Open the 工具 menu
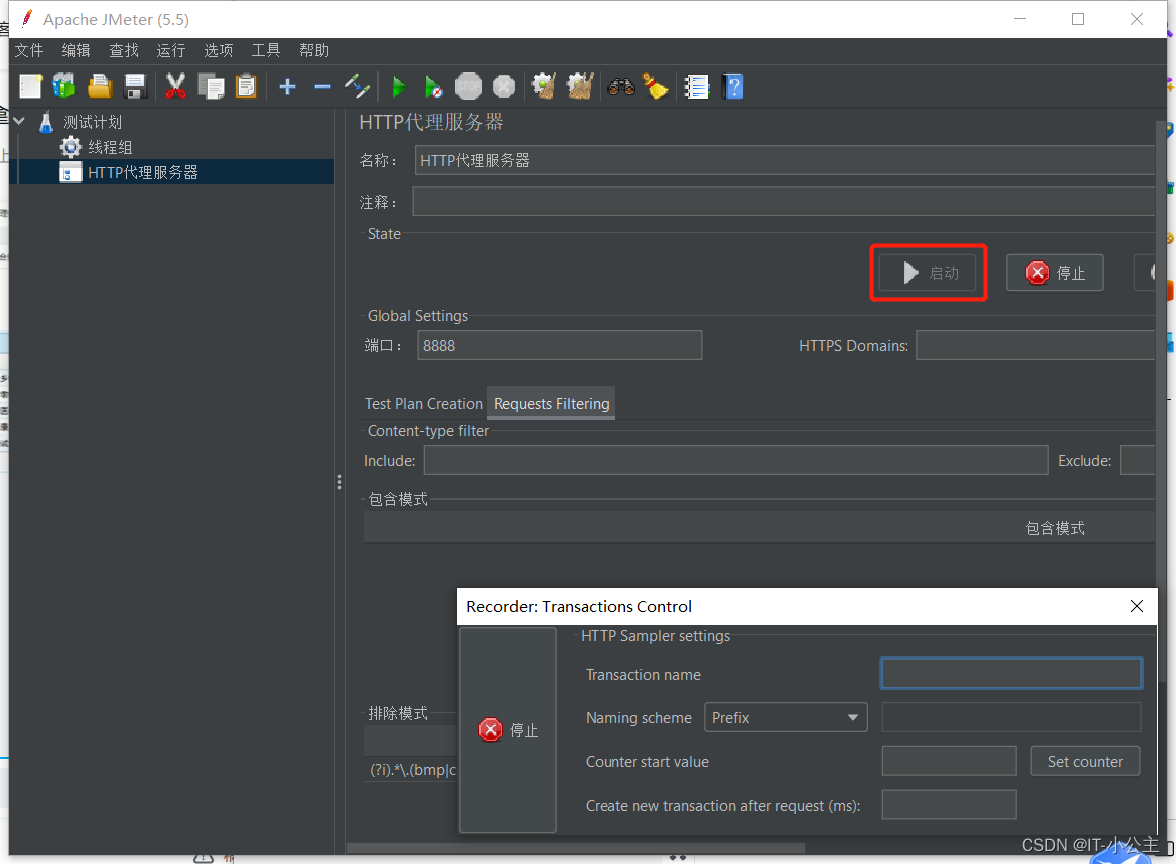Viewport: 1176px width, 864px height. tap(266, 50)
